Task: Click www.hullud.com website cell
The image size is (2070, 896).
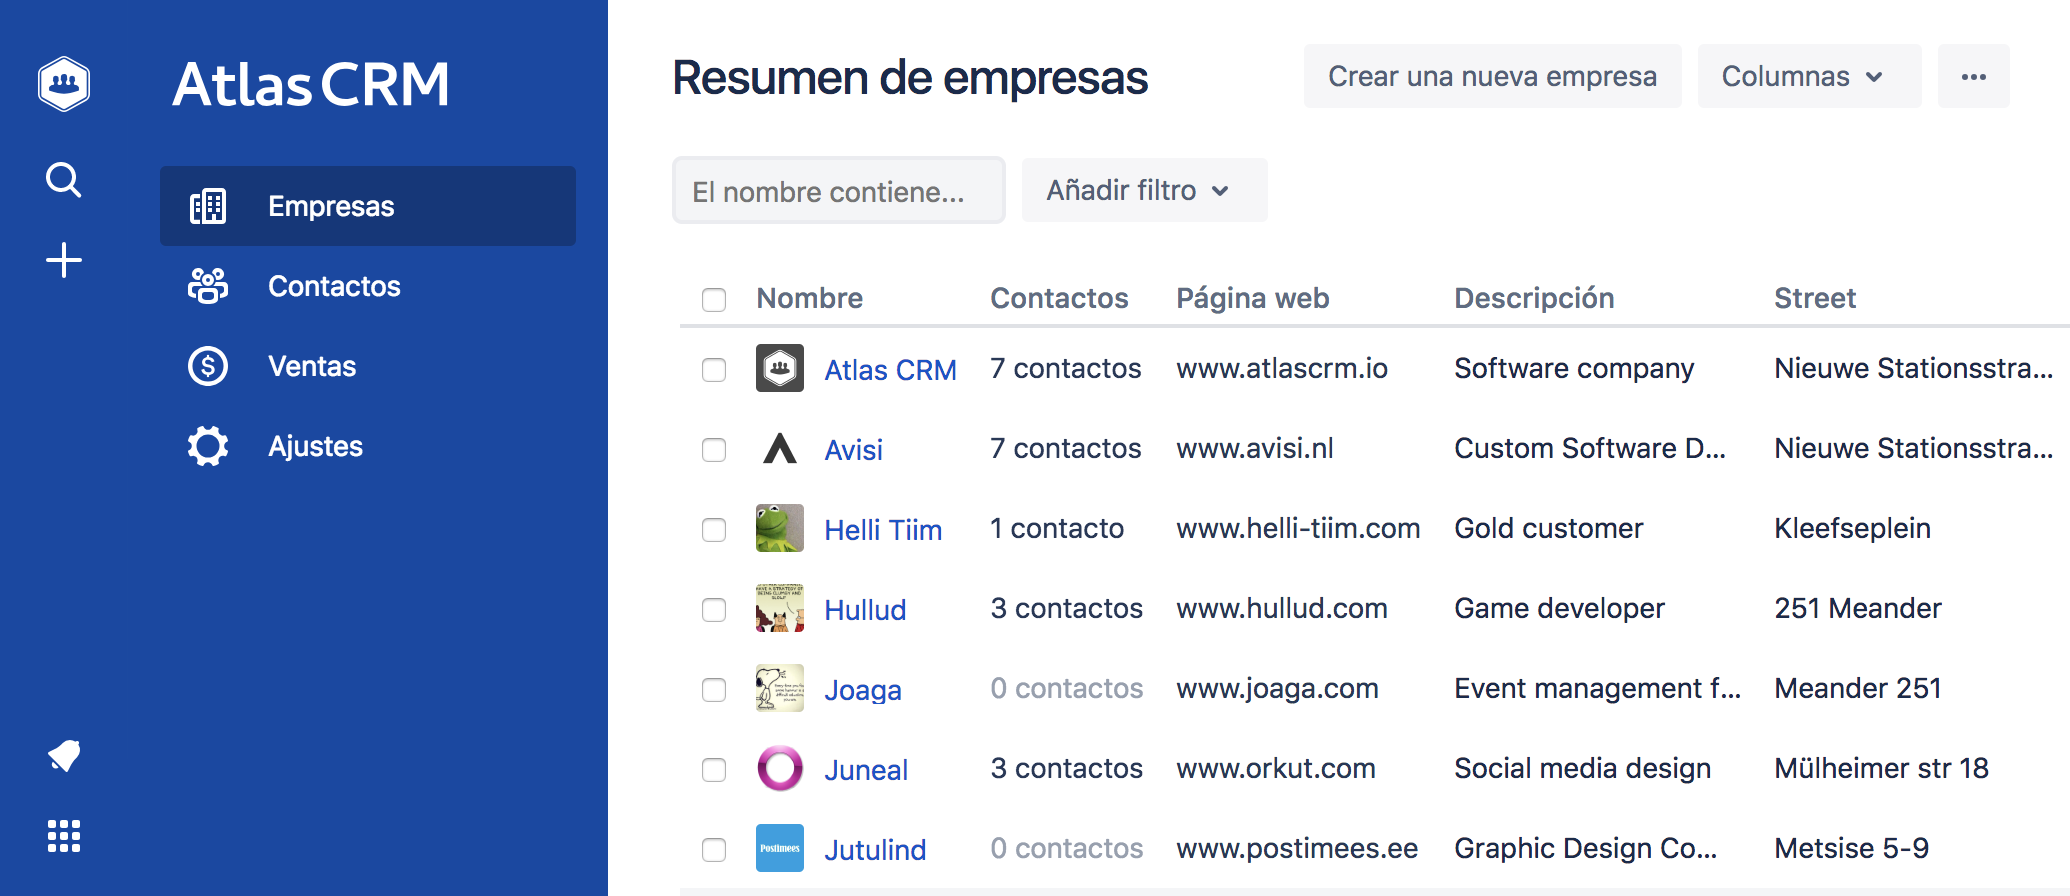Action: coord(1282,608)
